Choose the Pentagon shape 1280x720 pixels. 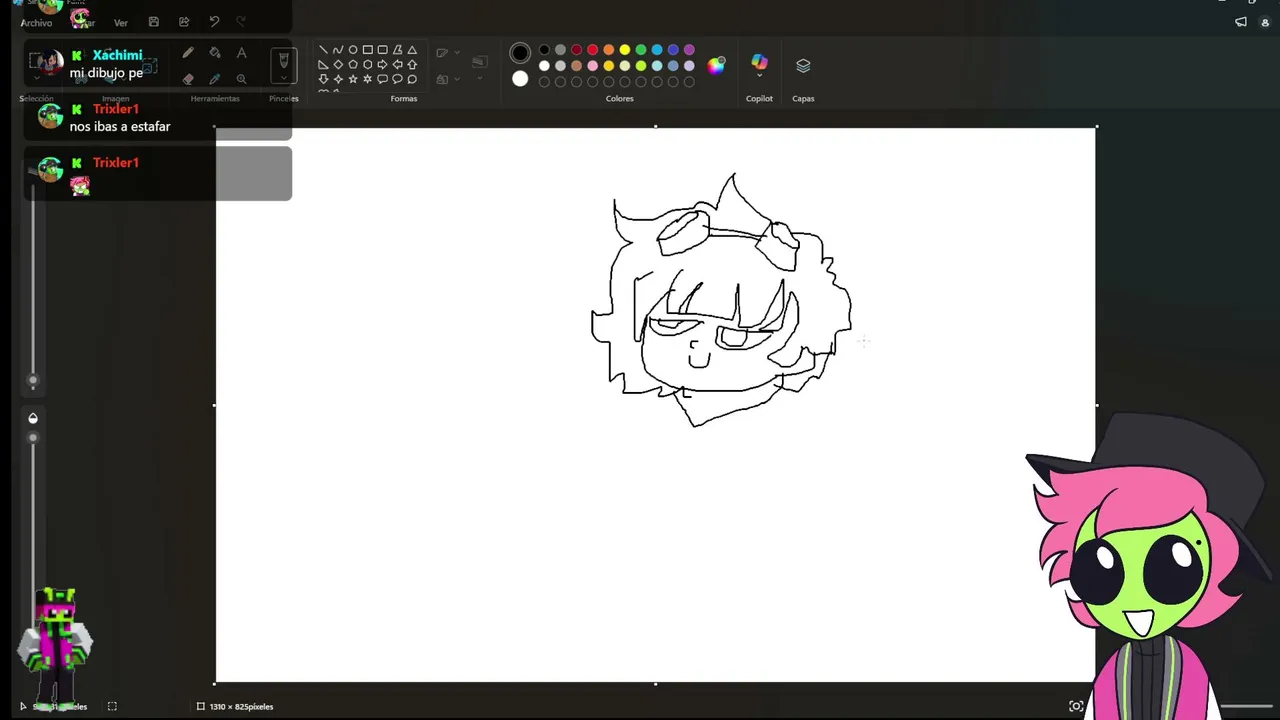(x=353, y=65)
